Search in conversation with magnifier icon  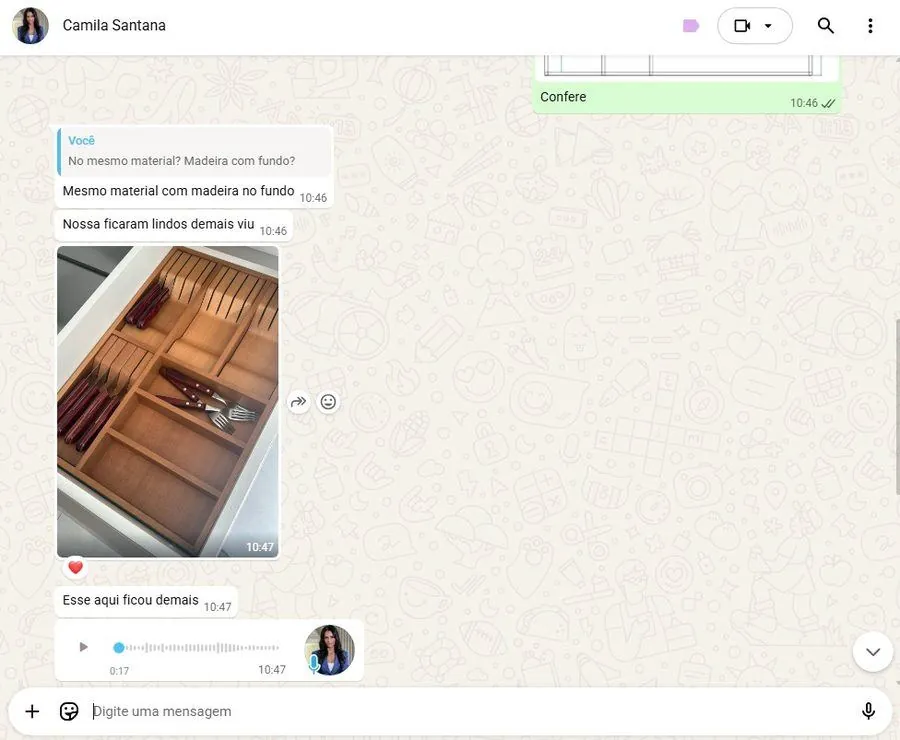[x=825, y=26]
